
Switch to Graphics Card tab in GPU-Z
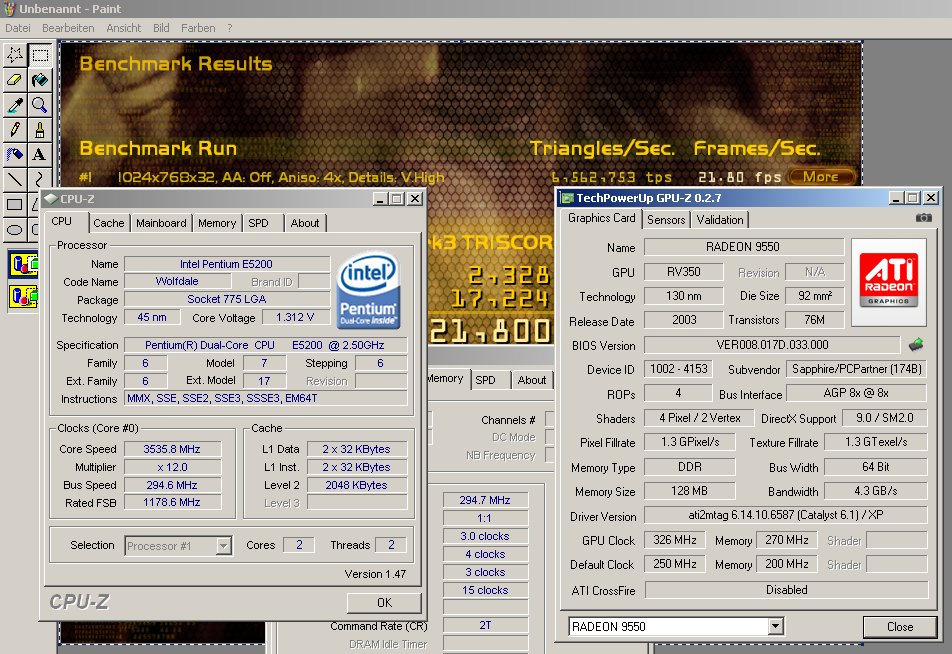click(602, 218)
